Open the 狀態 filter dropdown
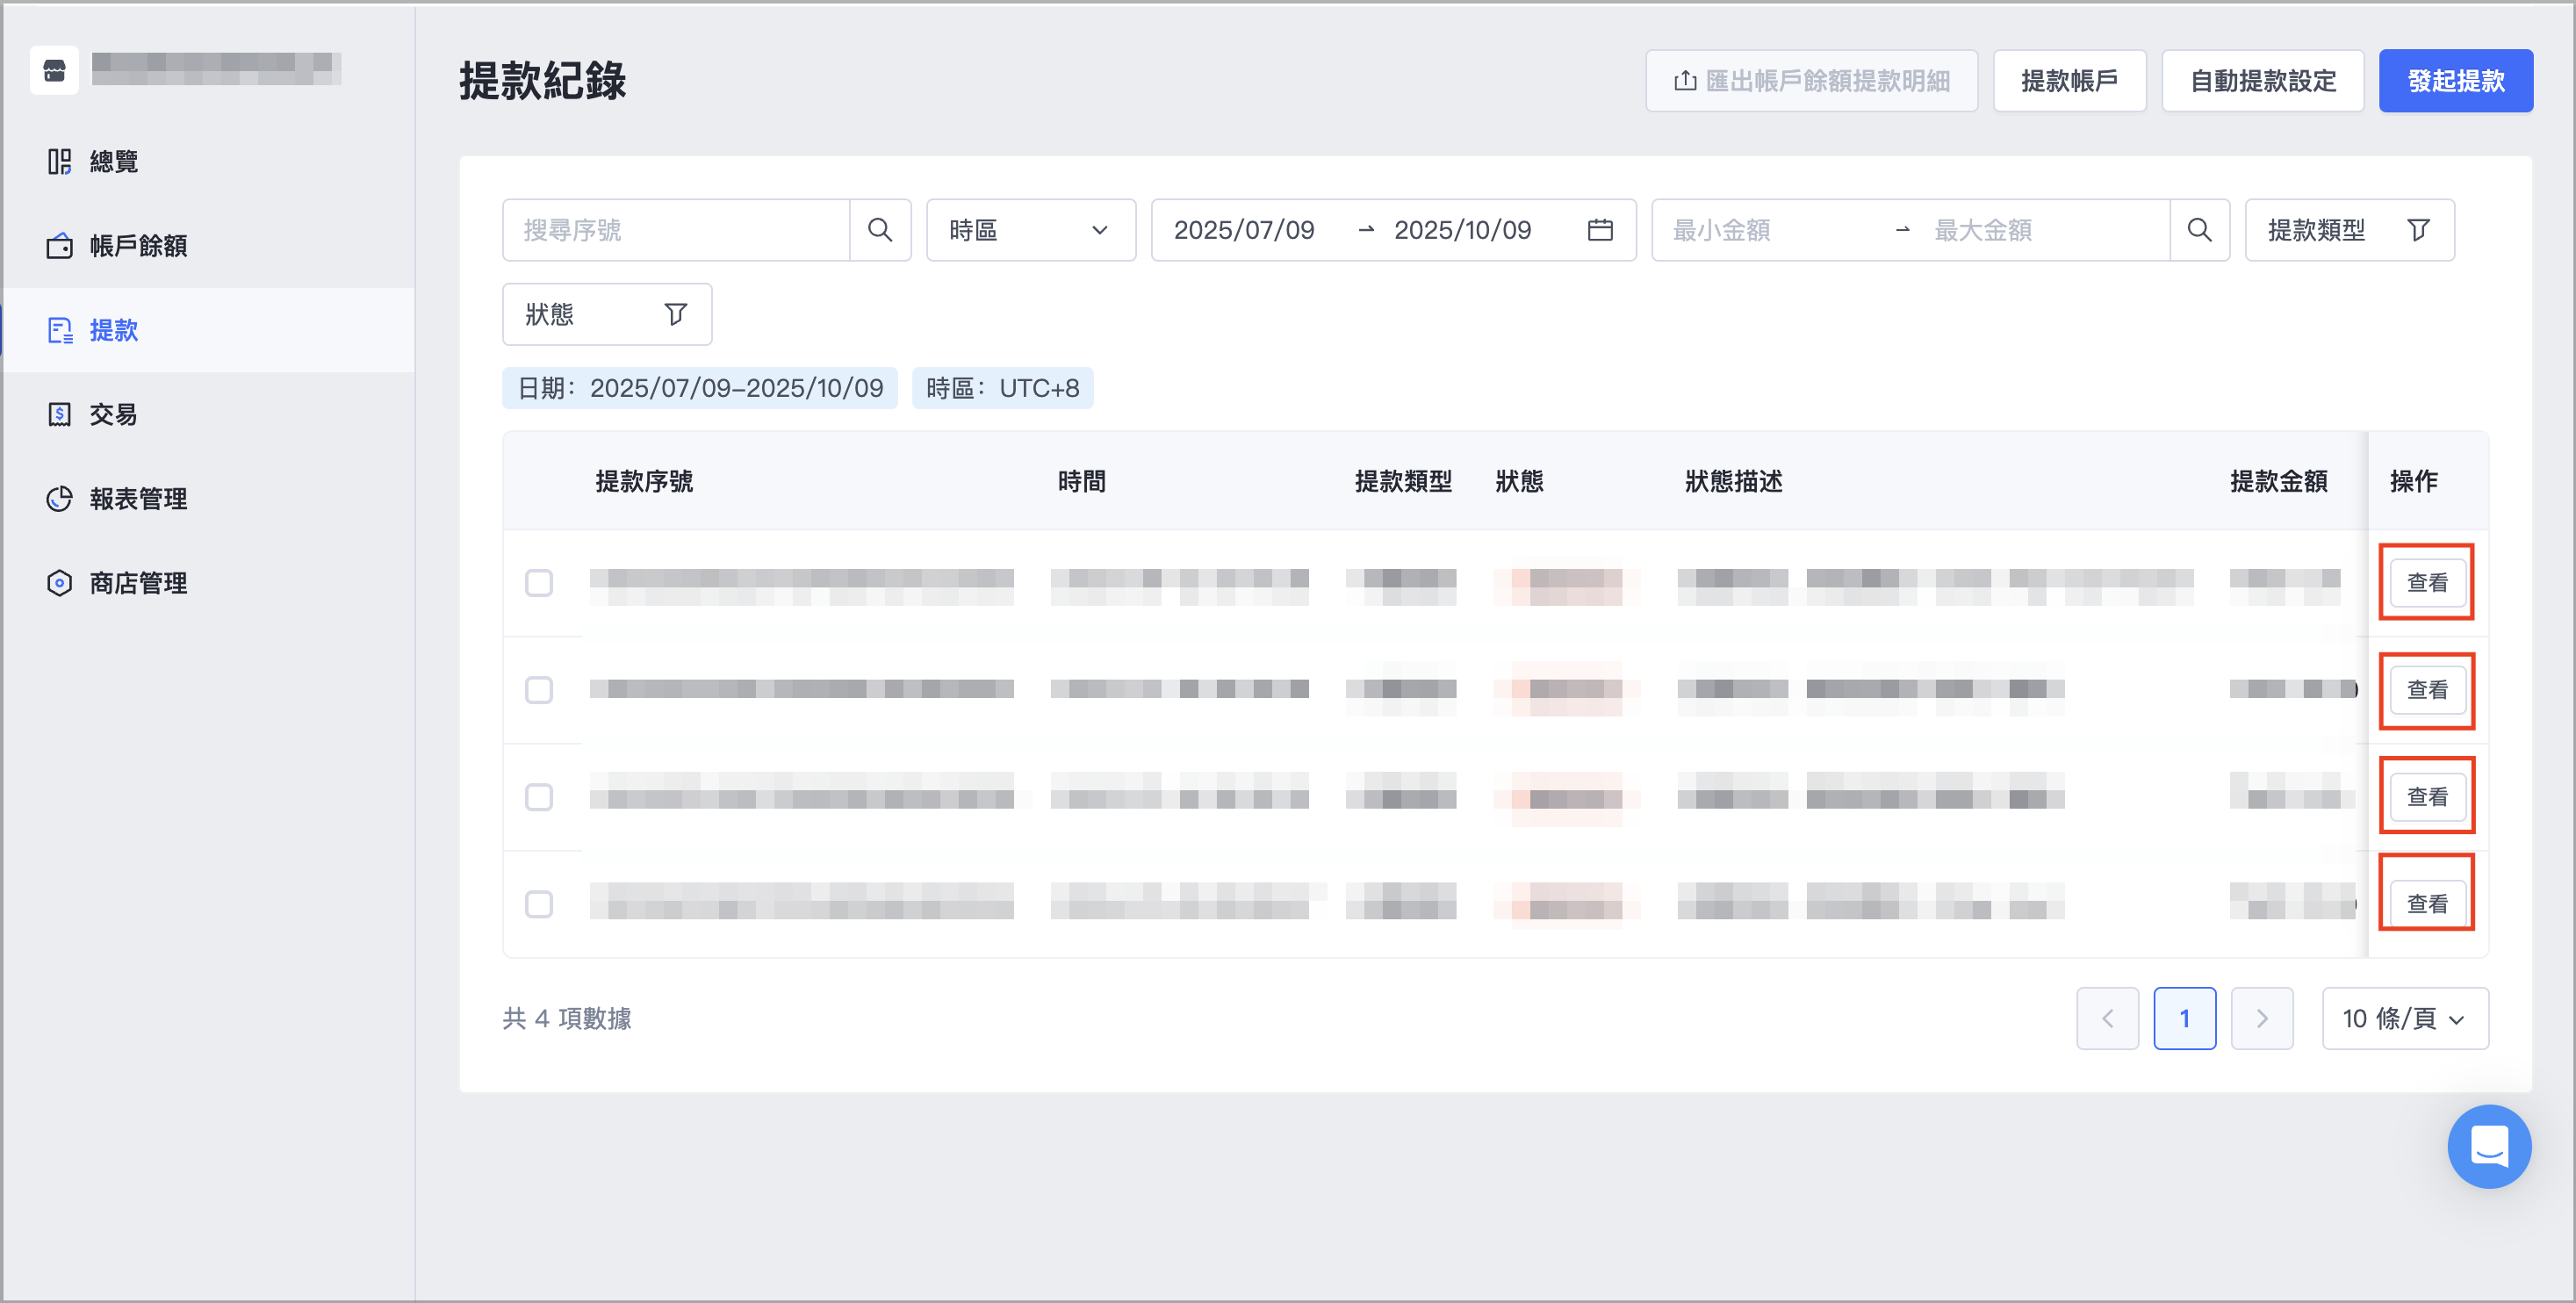 click(607, 314)
